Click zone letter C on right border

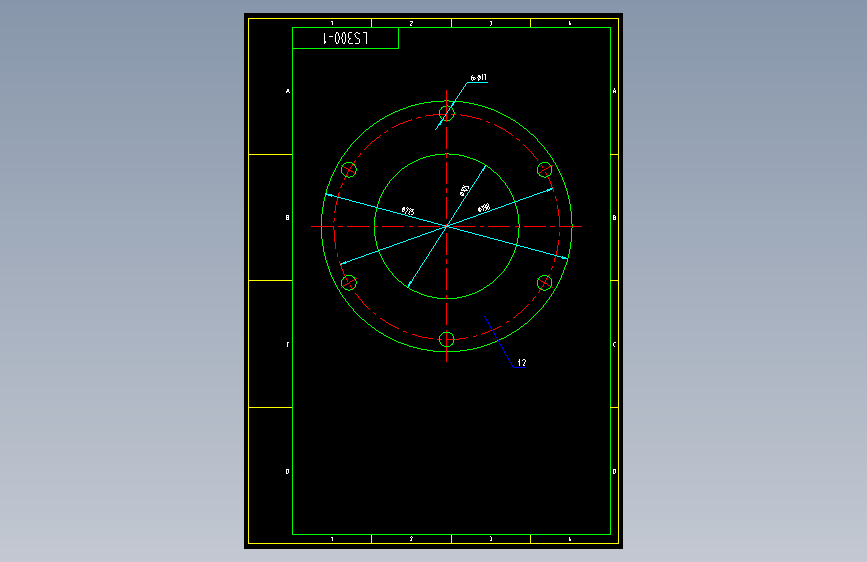[x=614, y=345]
